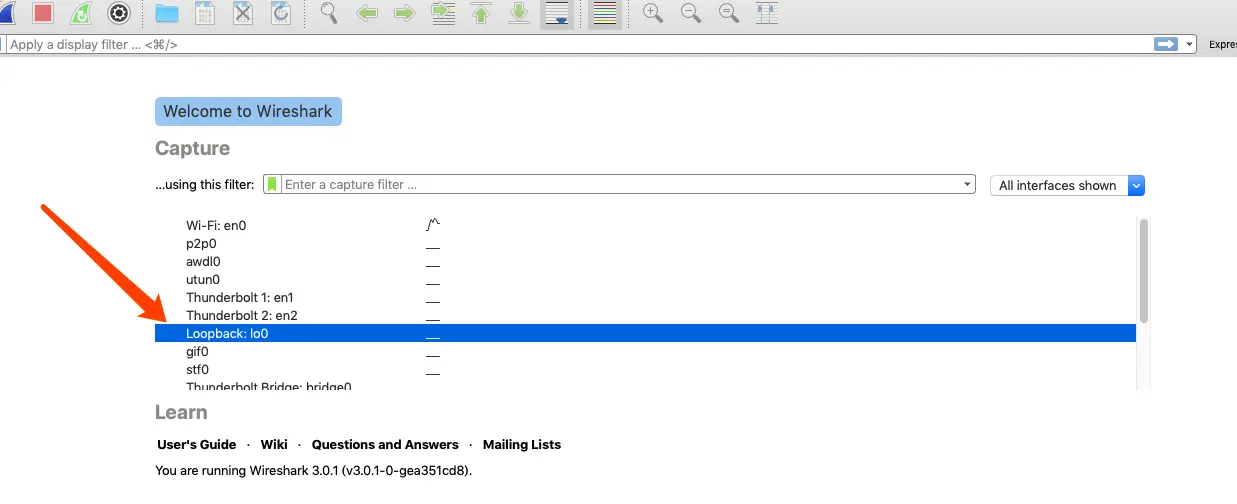Jump to the first packet icon
This screenshot has height=504, width=1237.
pyautogui.click(x=481, y=13)
